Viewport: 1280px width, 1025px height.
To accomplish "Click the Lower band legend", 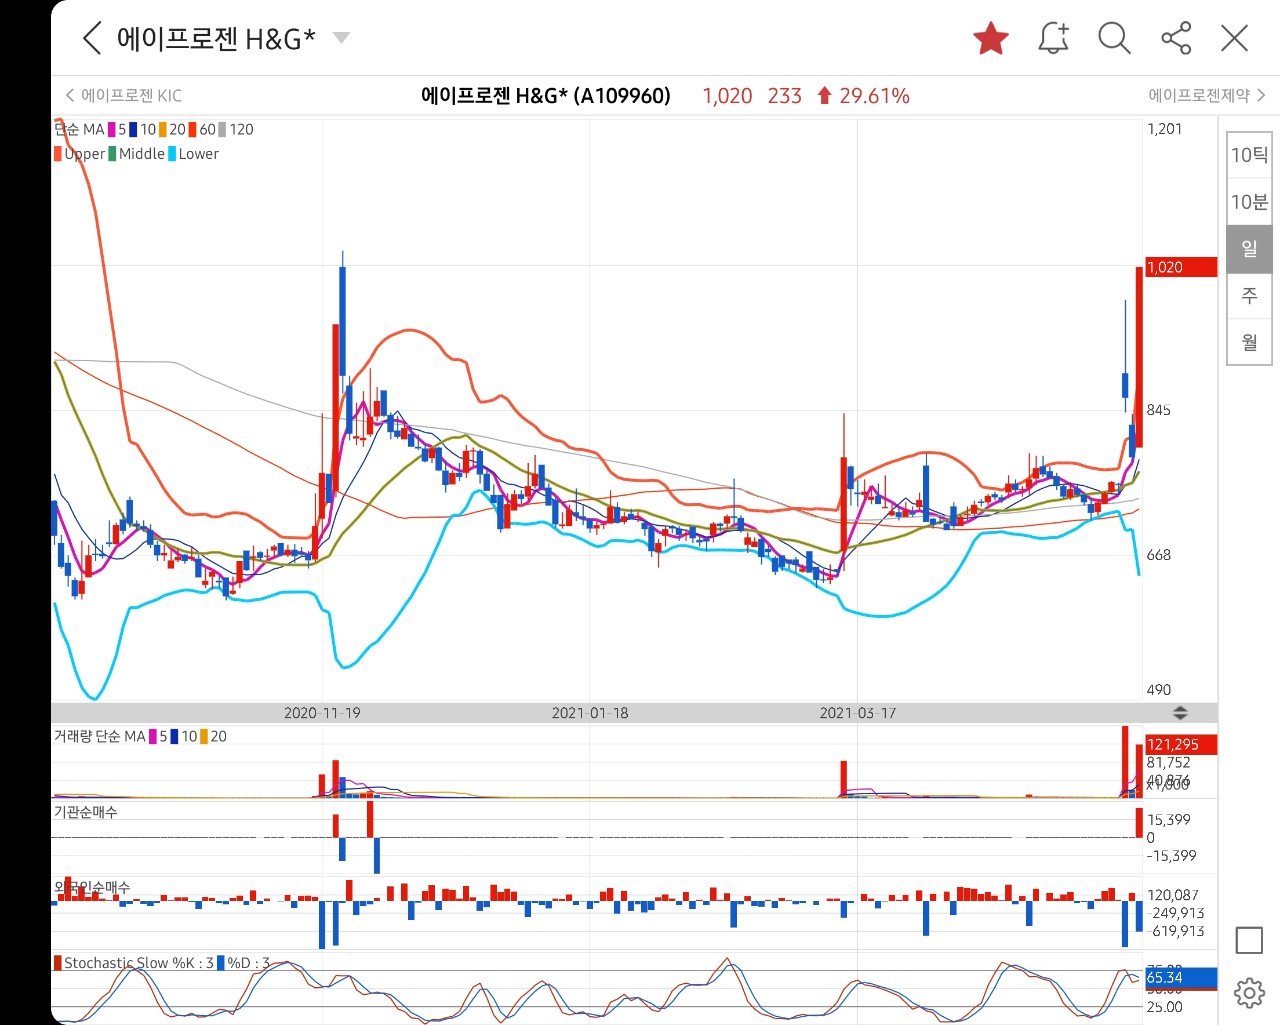I will tap(193, 154).
